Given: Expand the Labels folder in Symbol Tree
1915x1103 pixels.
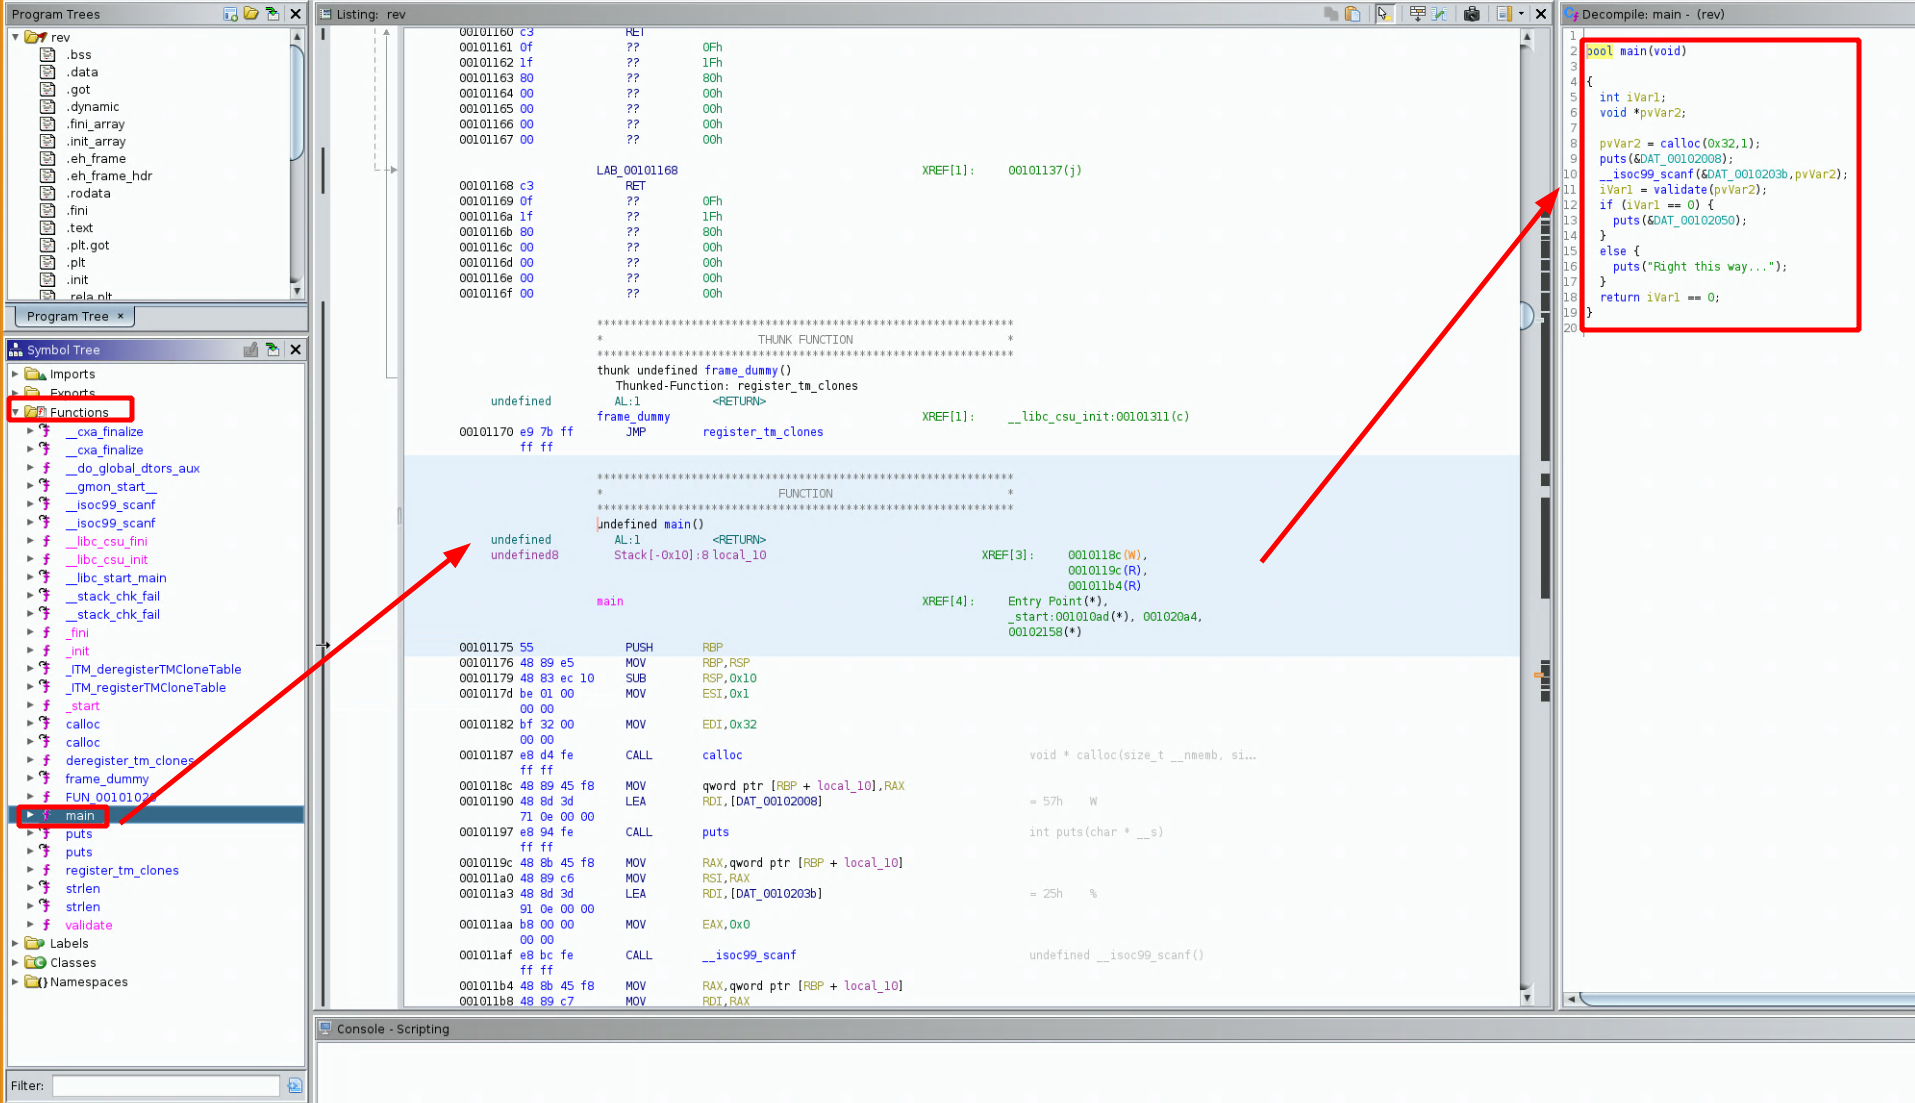Looking at the screenshot, I should [16, 943].
